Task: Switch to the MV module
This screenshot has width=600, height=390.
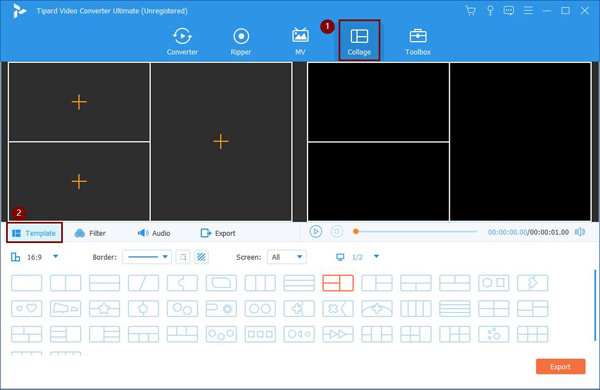Action: 300,41
